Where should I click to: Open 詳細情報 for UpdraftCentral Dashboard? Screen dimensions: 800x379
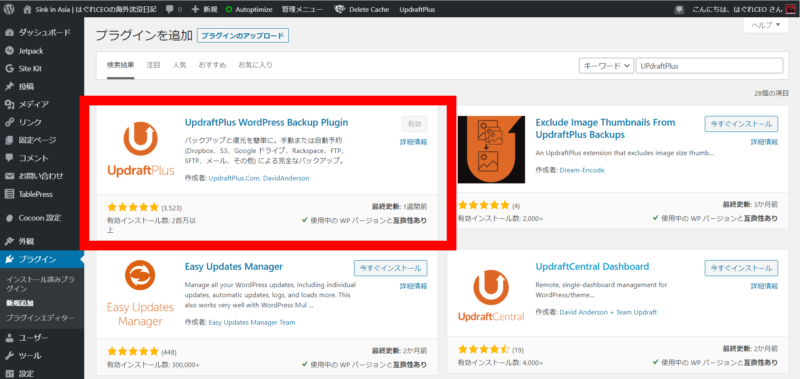(x=764, y=287)
